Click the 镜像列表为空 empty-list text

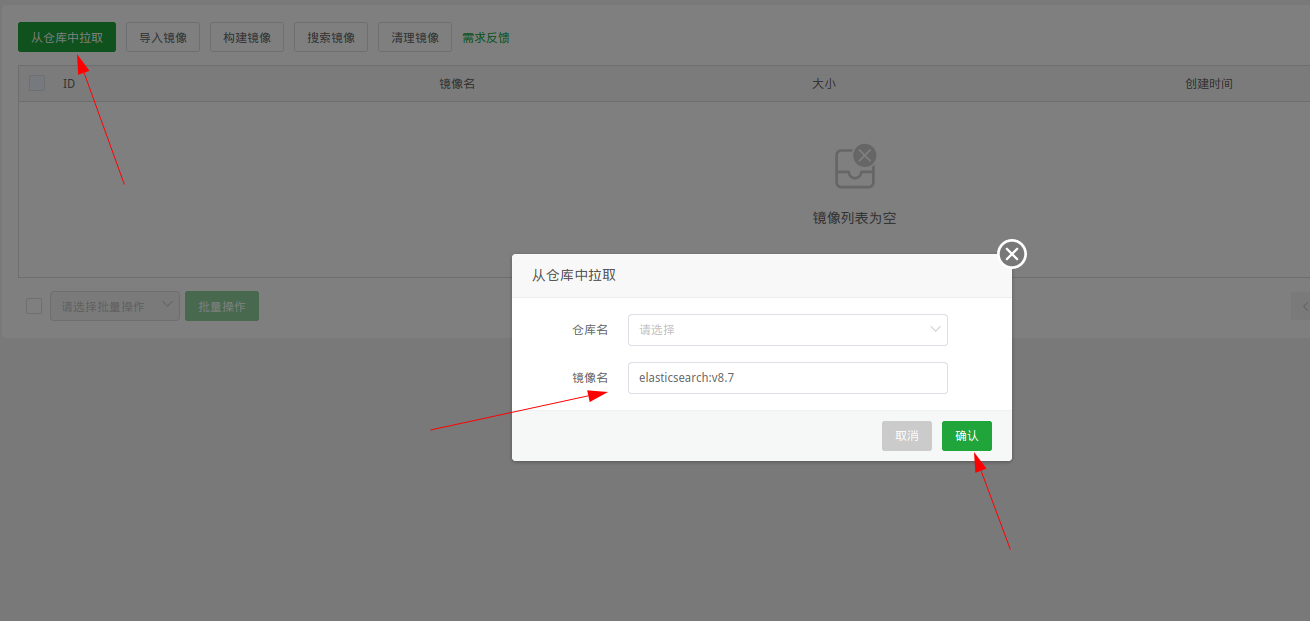(855, 217)
